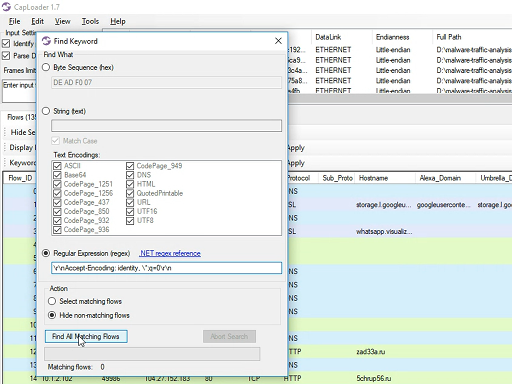Click the search progress bar
The width and height of the screenshot is (512, 384).
152,354
